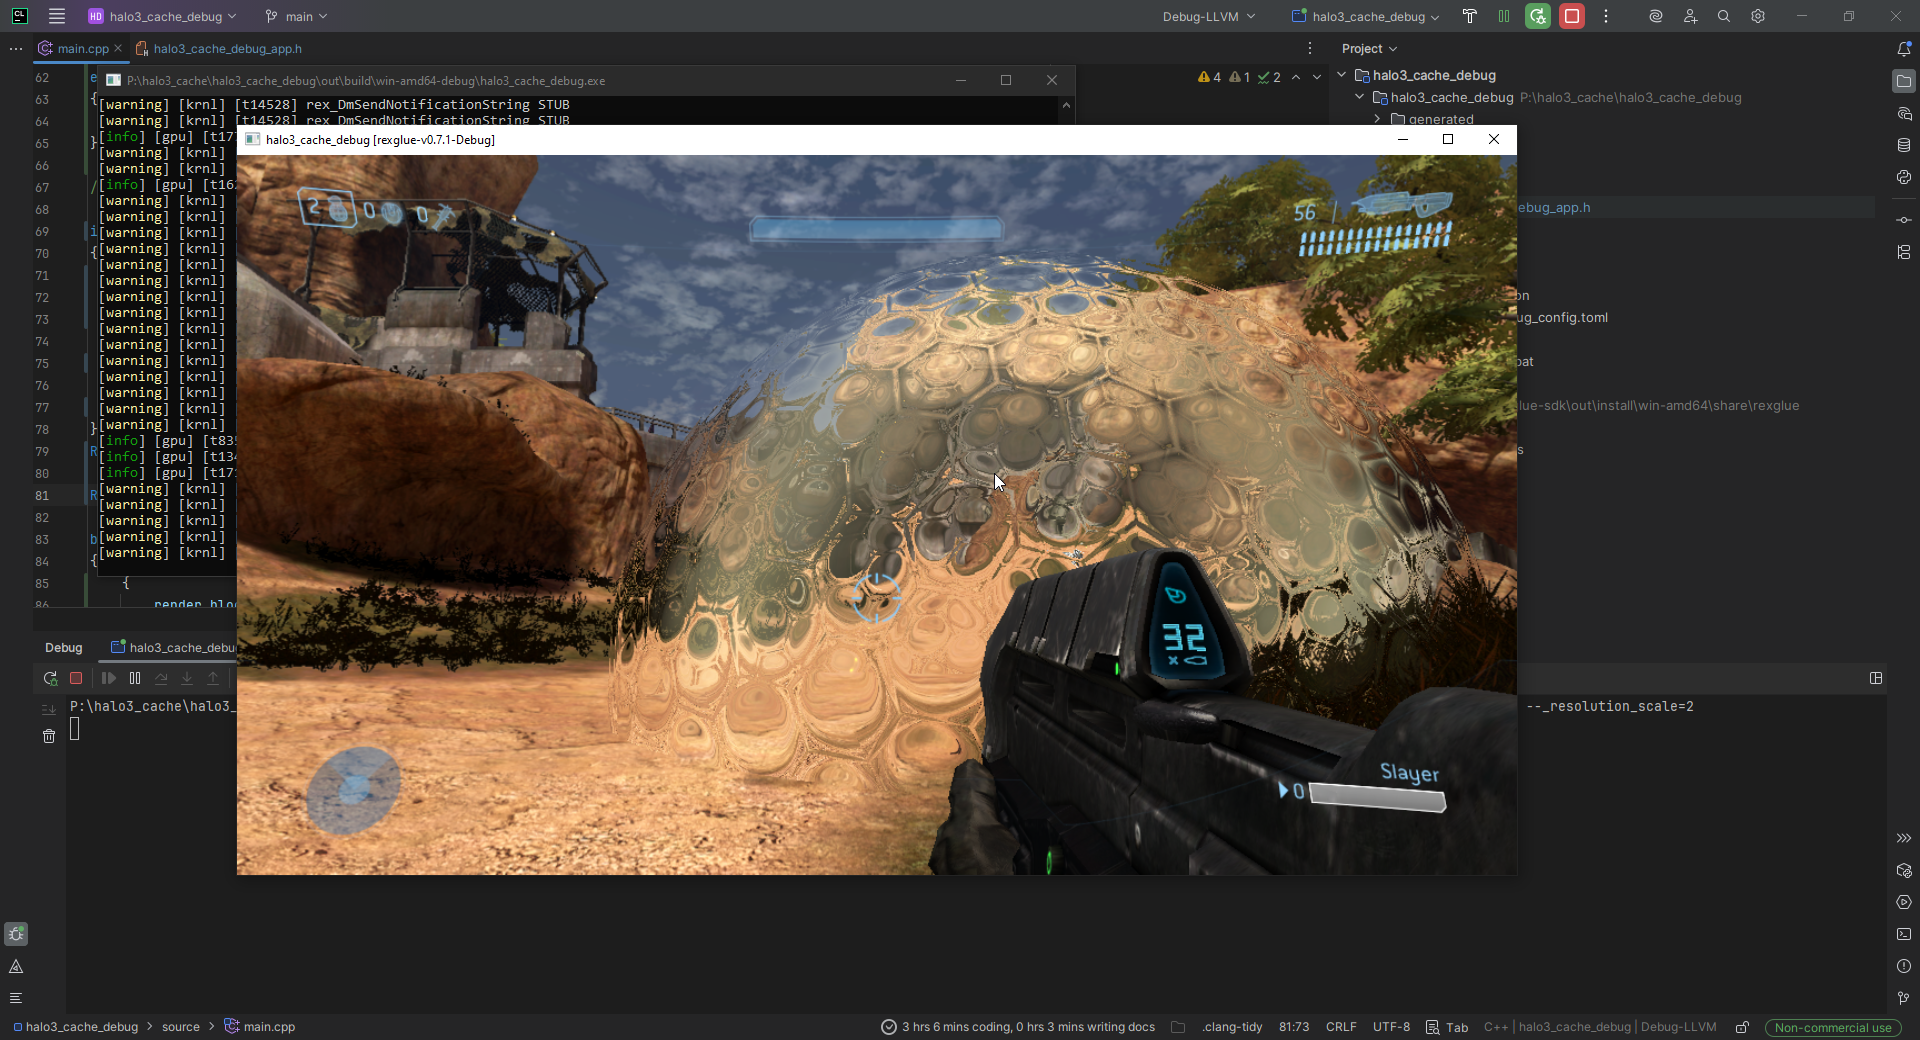Toggle the Project tool window folder icon
Viewport: 1920px width, 1040px height.
point(1904,81)
